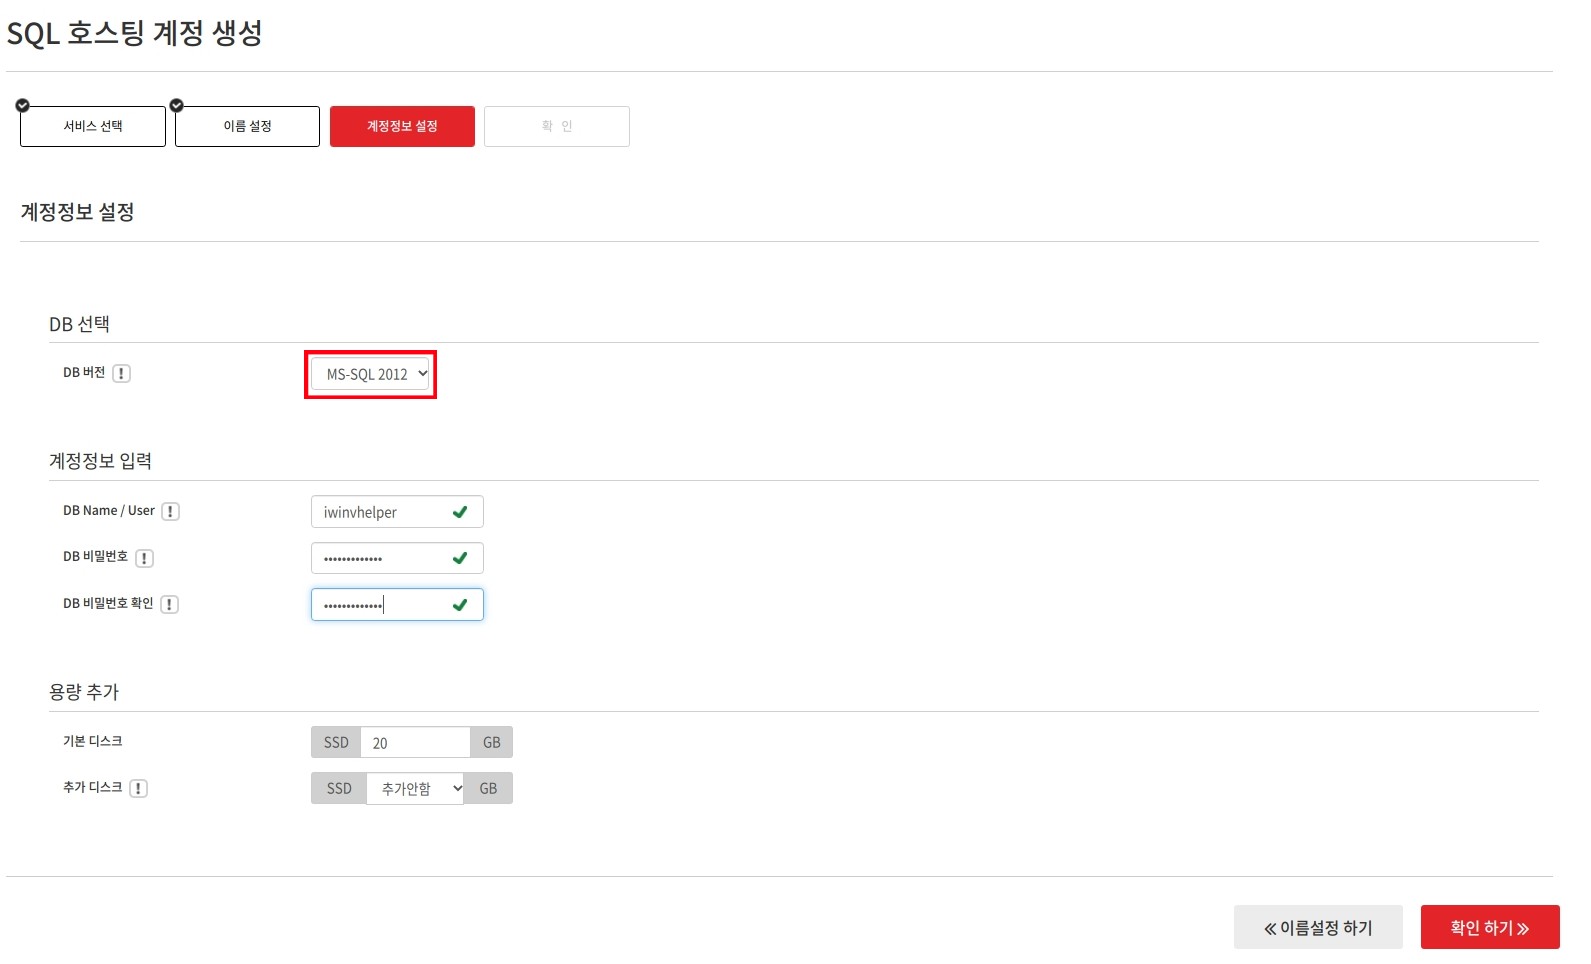Screen dimensions: 1591x964
Task: Click the SSD label of 기본 디스크
Action: (336, 742)
